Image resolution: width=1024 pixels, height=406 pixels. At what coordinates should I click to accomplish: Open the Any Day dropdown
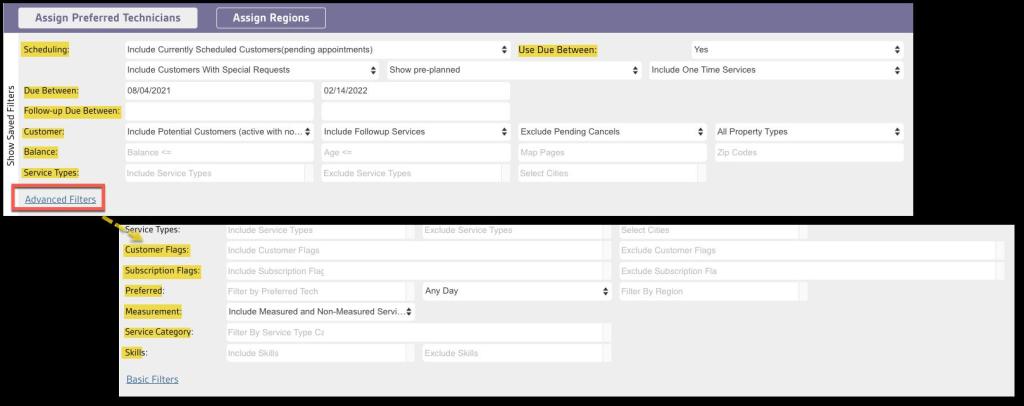[x=516, y=291]
